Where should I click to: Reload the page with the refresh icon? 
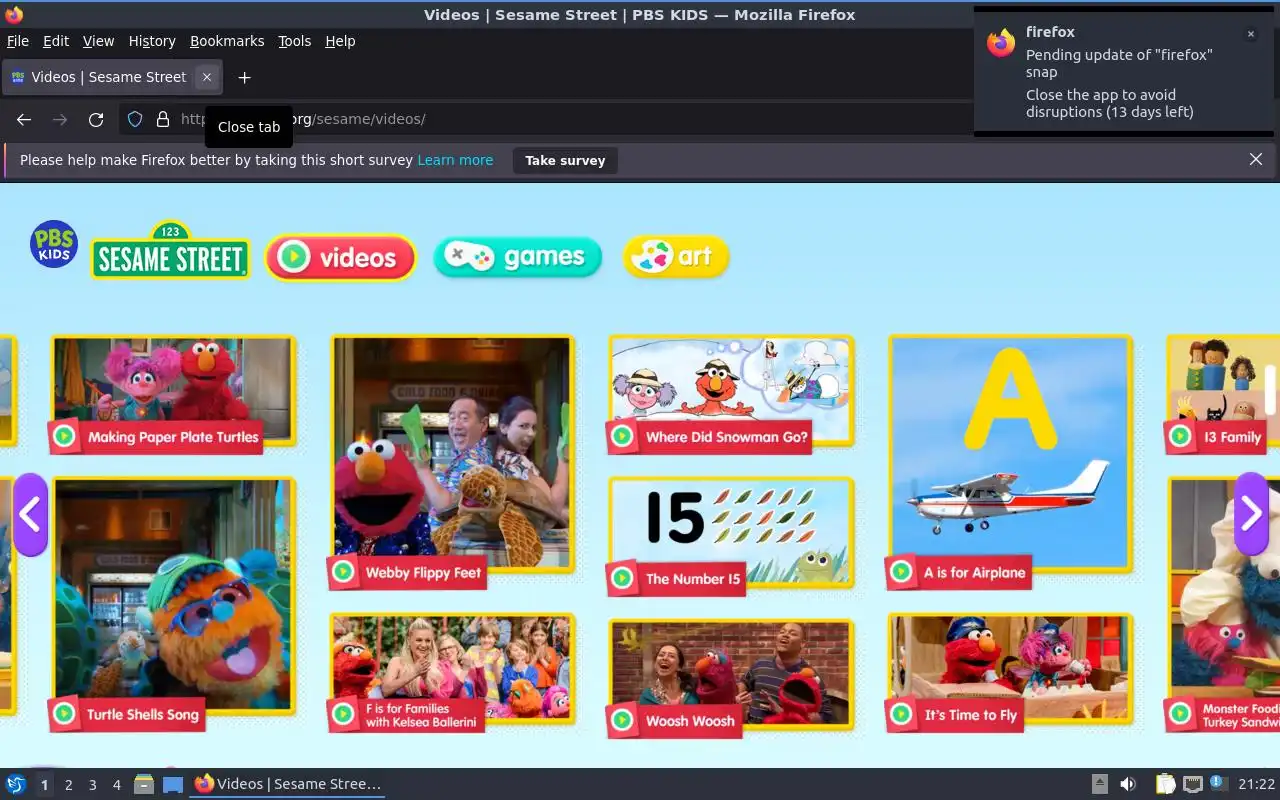pos(96,120)
